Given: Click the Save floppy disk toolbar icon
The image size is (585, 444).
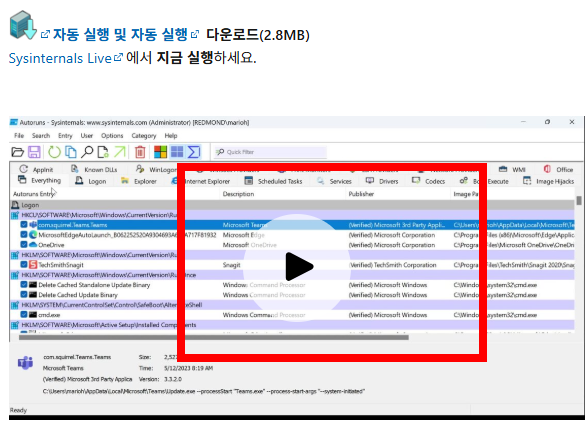Looking at the screenshot, I should [x=34, y=152].
